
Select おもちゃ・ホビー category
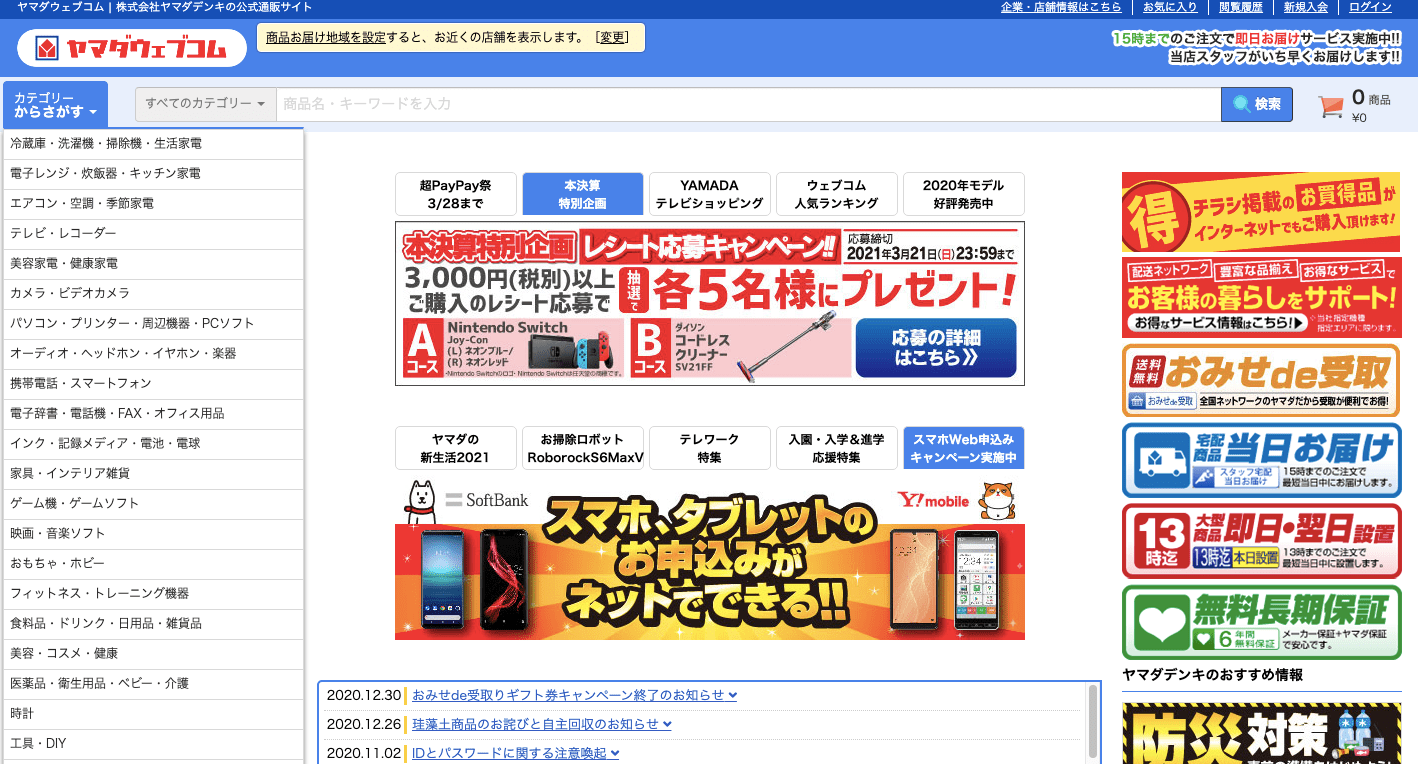click(154, 564)
